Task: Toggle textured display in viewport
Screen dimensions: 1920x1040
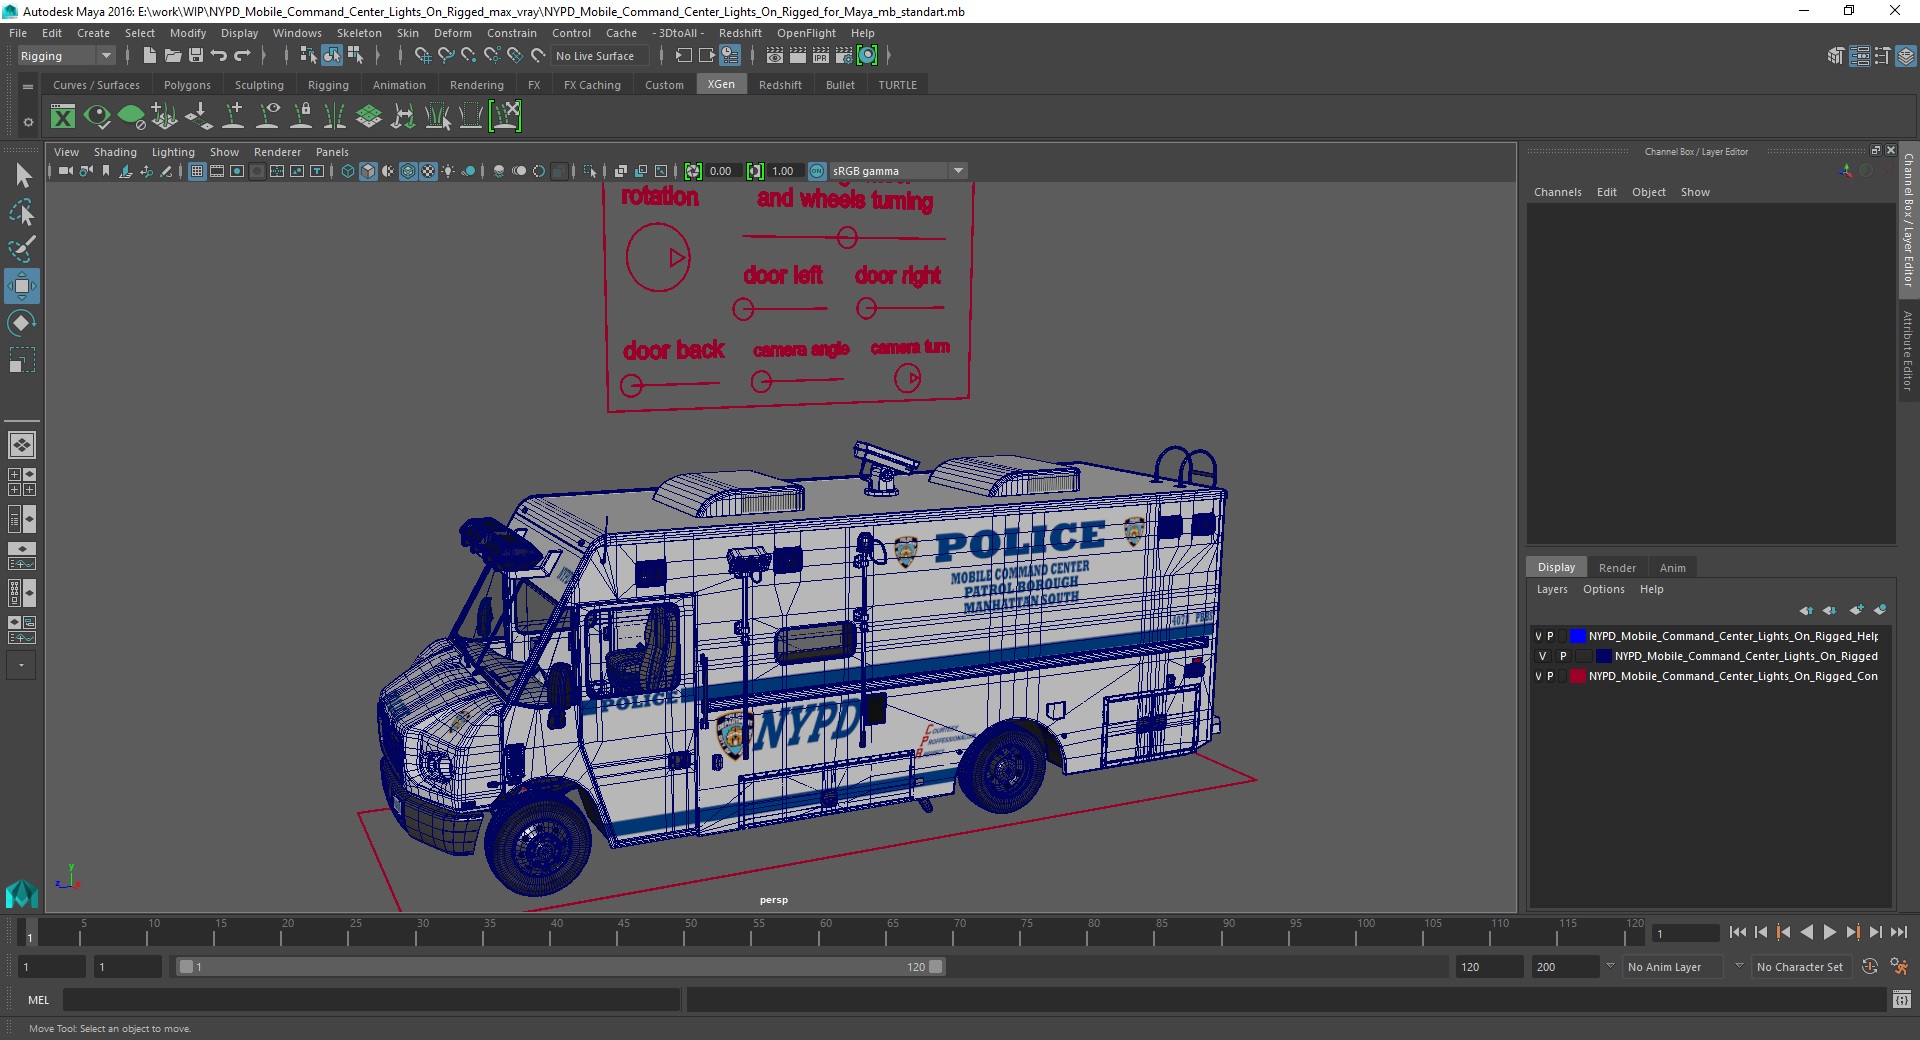Action: pyautogui.click(x=429, y=171)
